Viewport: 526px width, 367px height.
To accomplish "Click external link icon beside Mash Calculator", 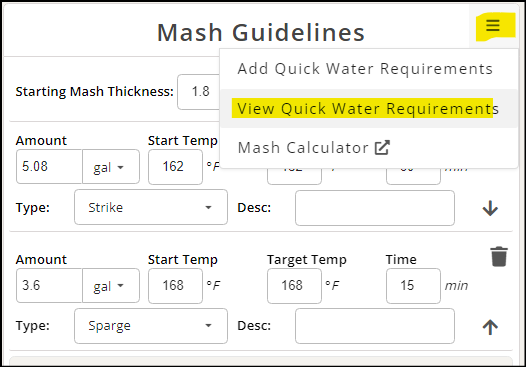I will pyautogui.click(x=382, y=148).
